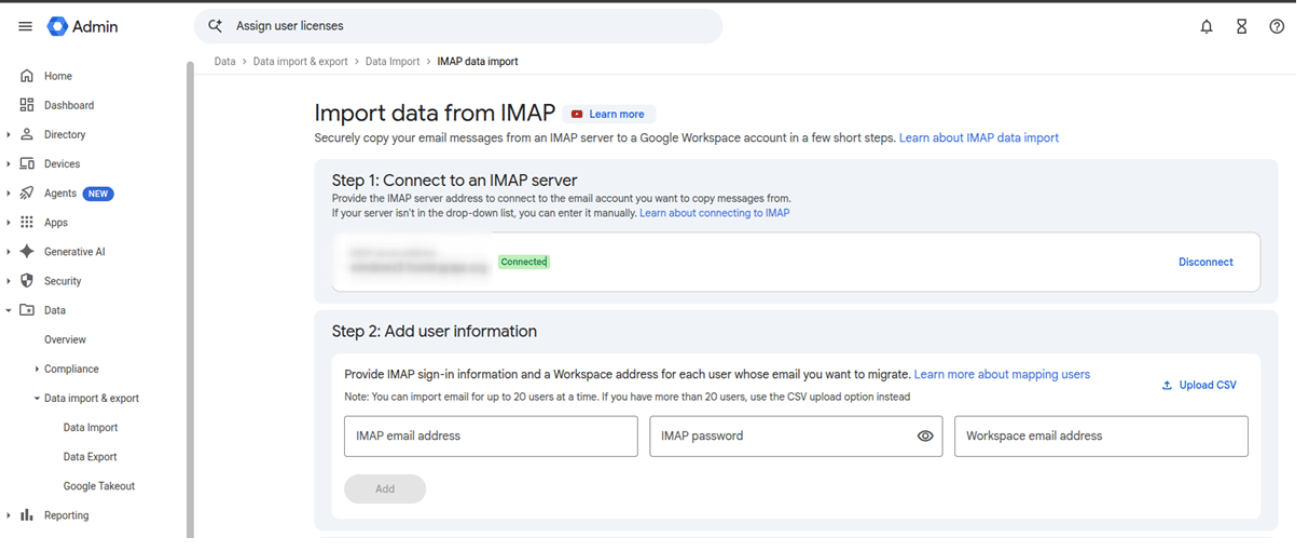
Task: Click the Upload CSV button
Action: point(1198,385)
